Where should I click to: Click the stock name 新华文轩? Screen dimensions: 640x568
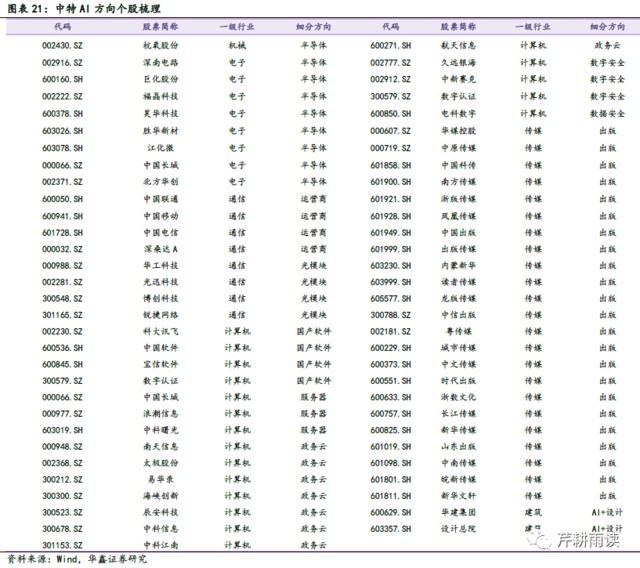pos(459,496)
